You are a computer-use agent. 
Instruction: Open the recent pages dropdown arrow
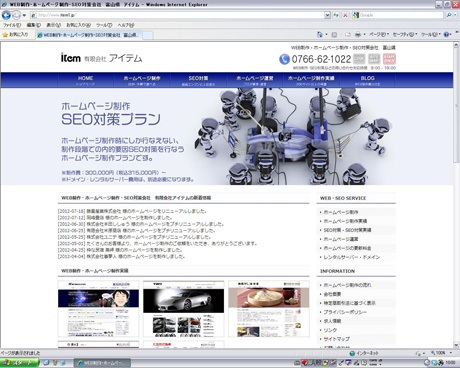(24, 15)
